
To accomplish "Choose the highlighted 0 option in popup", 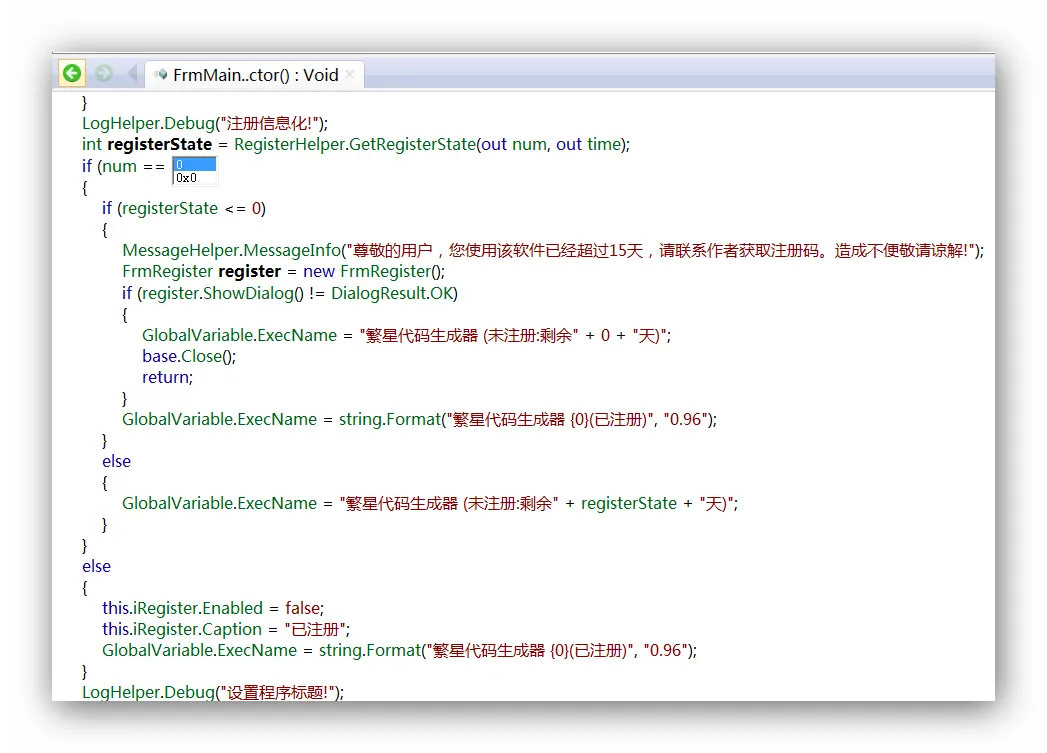I will pyautogui.click(x=194, y=164).
